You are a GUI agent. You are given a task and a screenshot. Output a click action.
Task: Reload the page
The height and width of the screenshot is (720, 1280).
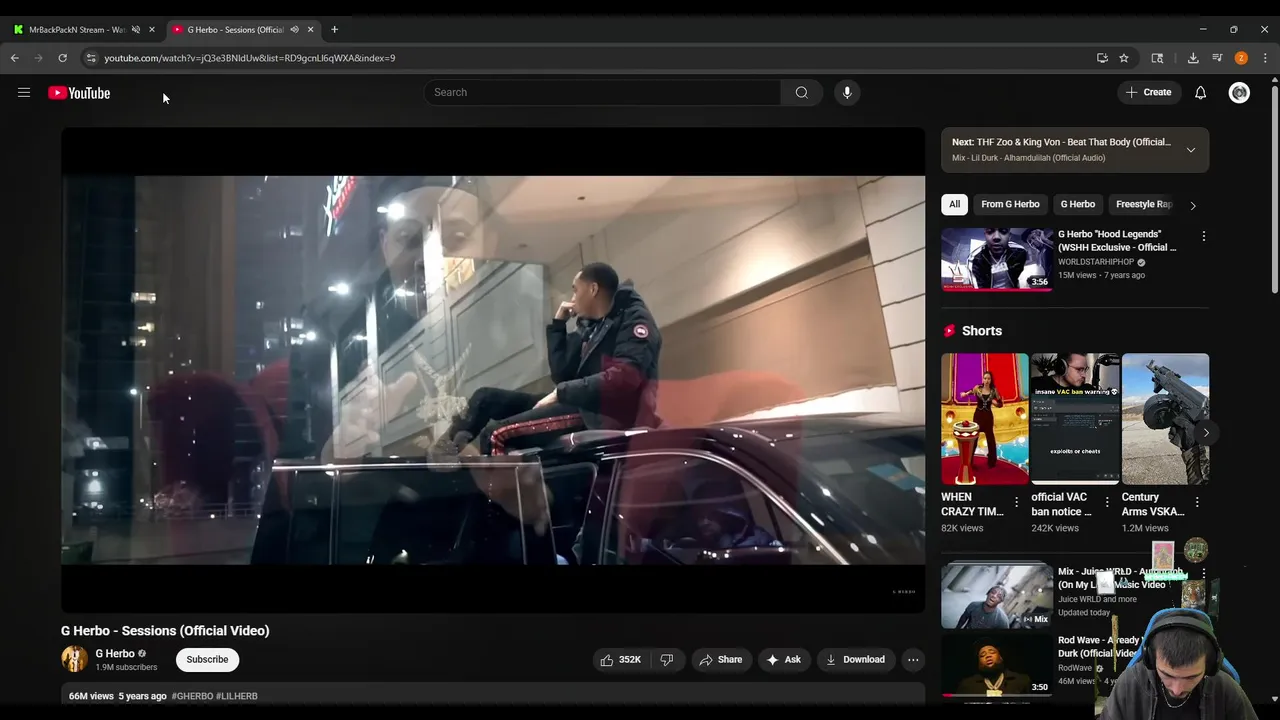[x=62, y=58]
